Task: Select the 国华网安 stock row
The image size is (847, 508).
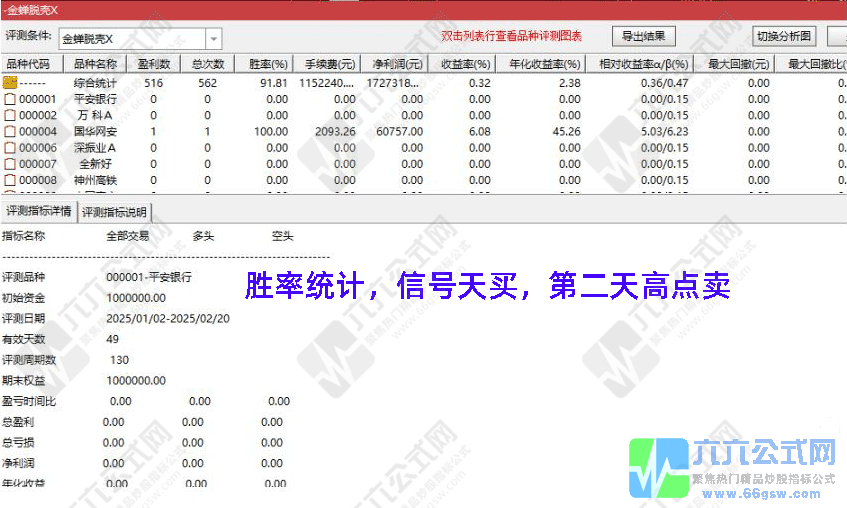Action: click(x=96, y=131)
